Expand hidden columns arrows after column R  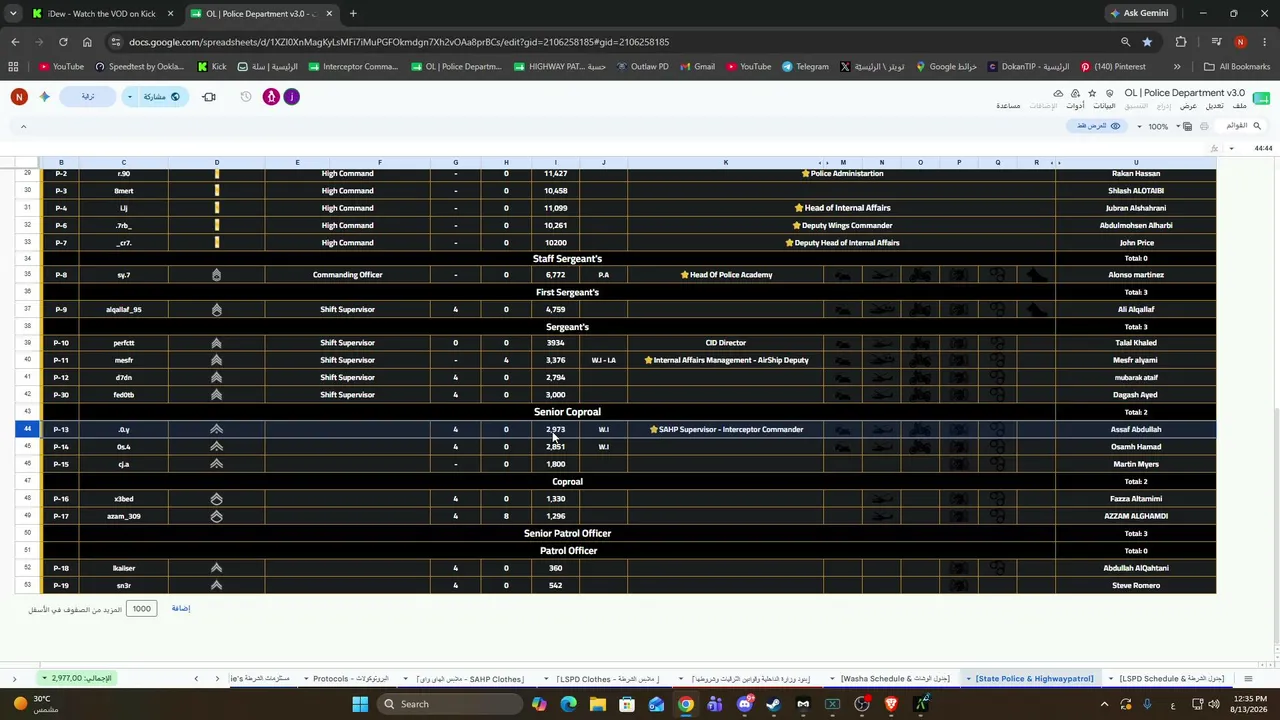[1055, 162]
